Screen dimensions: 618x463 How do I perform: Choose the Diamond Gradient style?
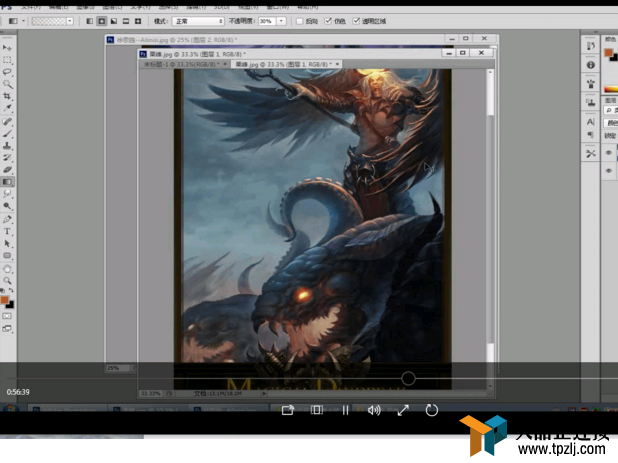tap(138, 21)
